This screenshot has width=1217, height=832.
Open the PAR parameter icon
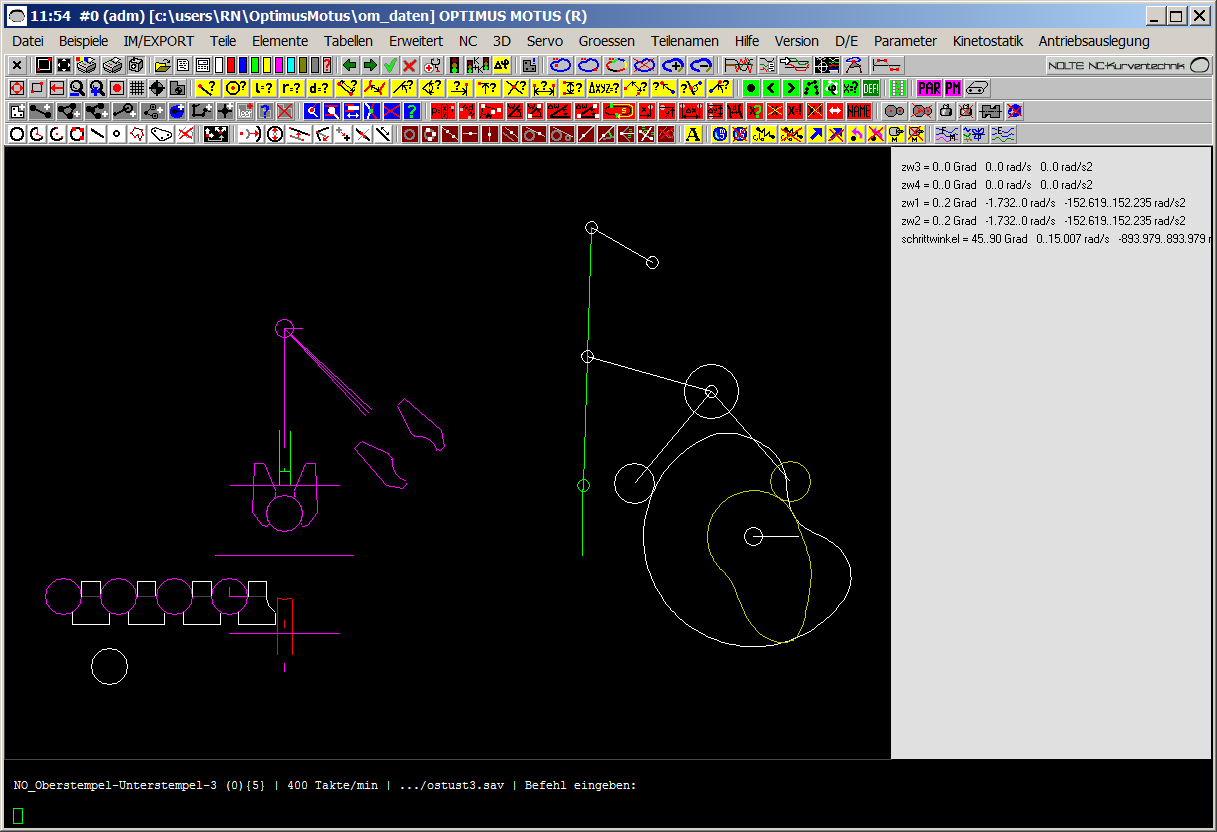[x=929, y=88]
